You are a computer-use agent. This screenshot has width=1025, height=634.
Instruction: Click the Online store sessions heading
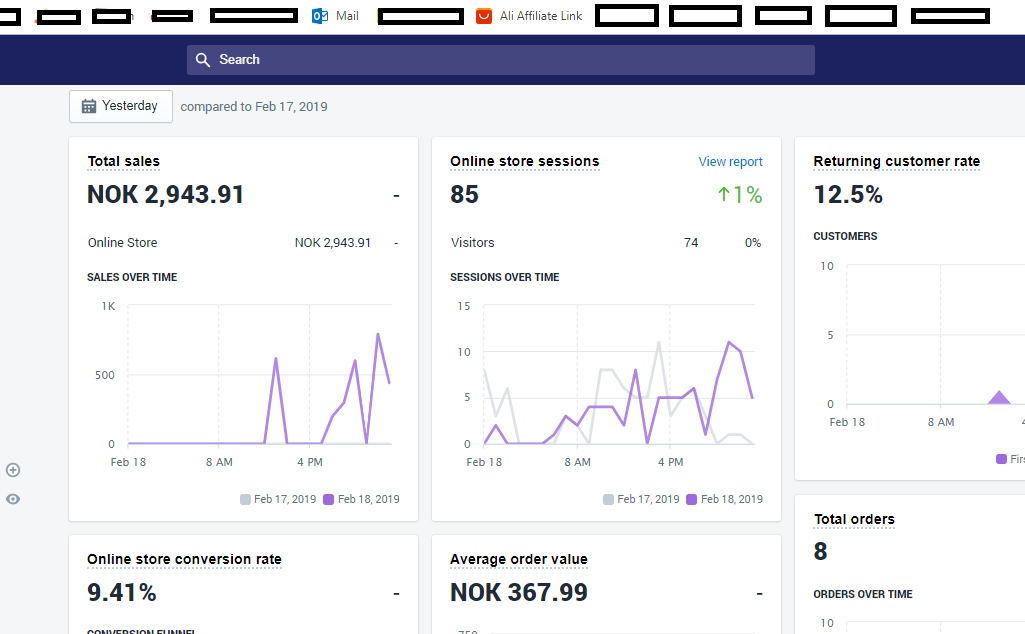pos(524,161)
